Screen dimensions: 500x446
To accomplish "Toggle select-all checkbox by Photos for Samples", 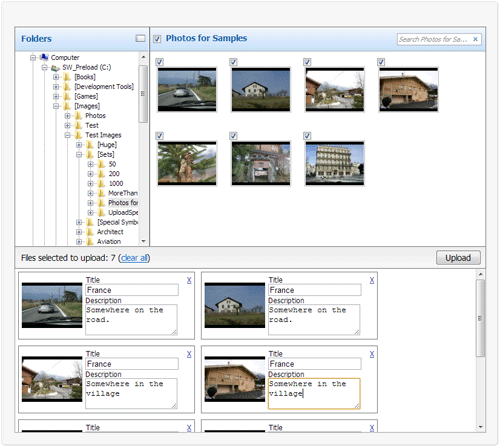I will click(157, 39).
